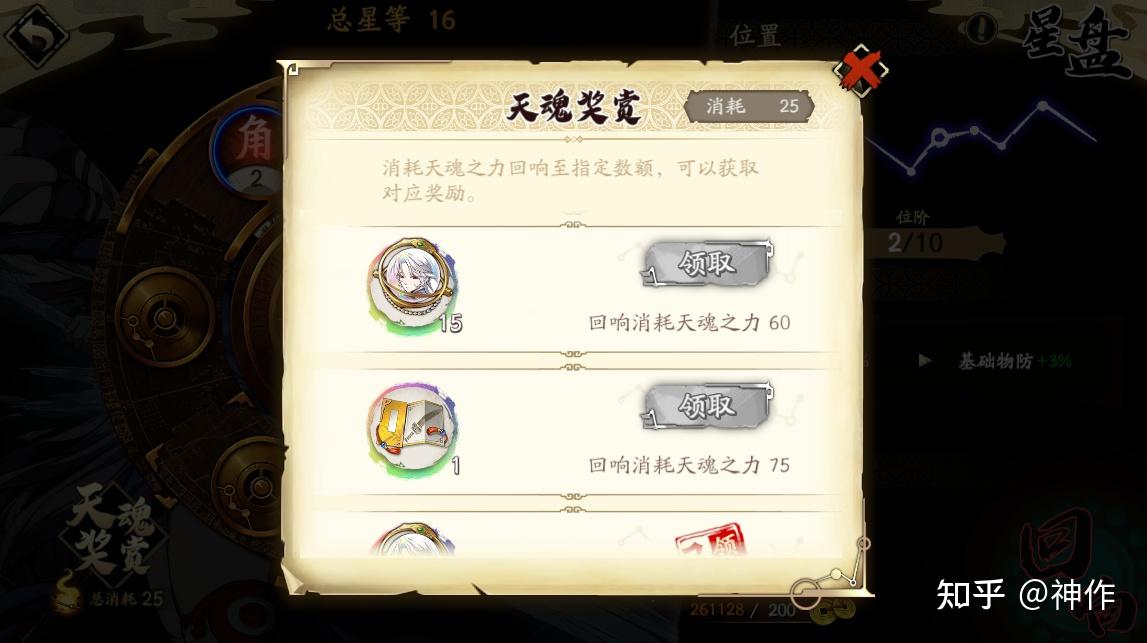This screenshot has width=1147, height=643.
Task: Tap the back arrow diamond icon
Action: tap(36, 33)
